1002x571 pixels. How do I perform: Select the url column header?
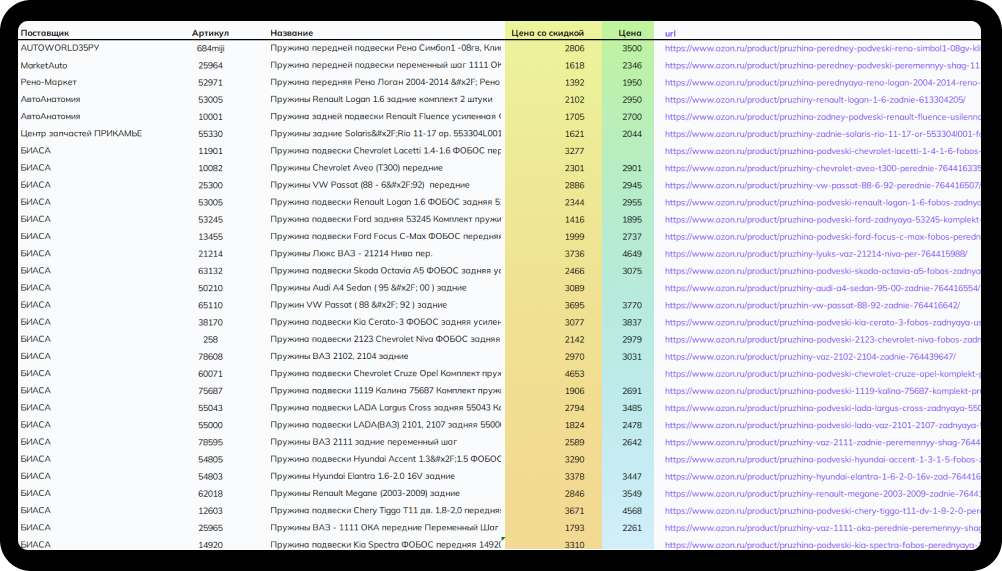(670, 33)
